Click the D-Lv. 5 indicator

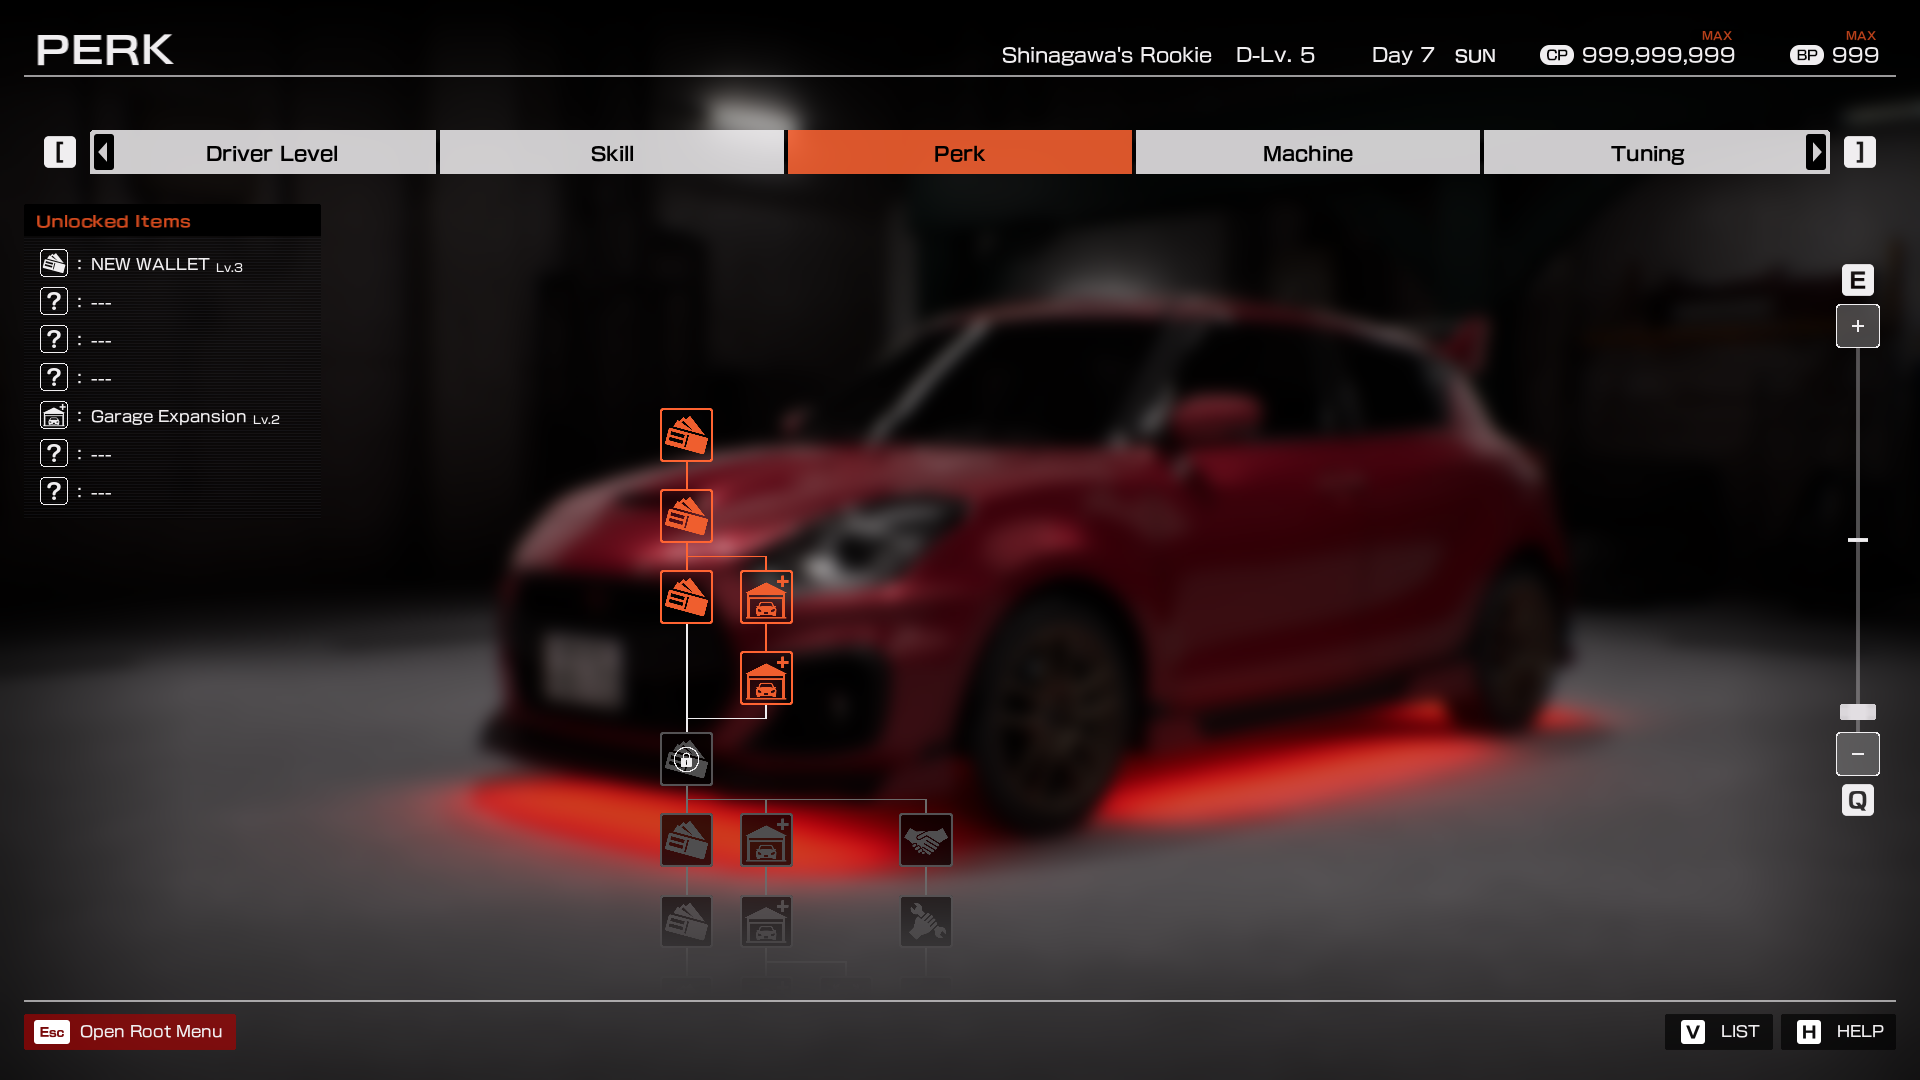[1275, 55]
